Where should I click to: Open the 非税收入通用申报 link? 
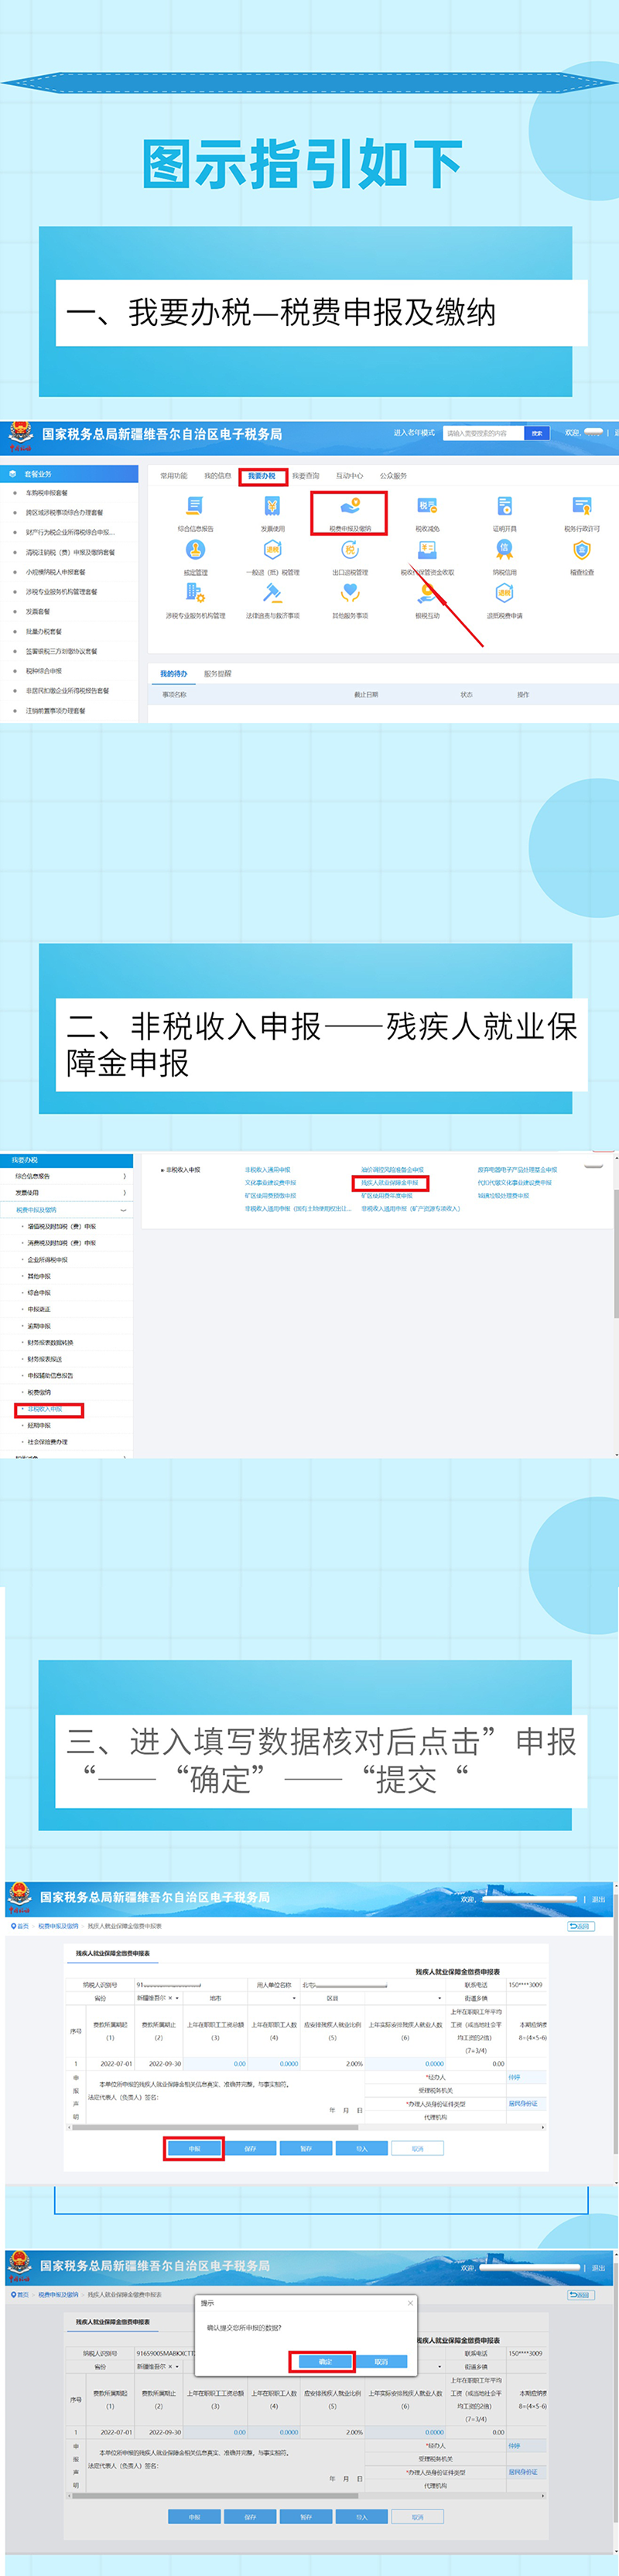tap(268, 1169)
